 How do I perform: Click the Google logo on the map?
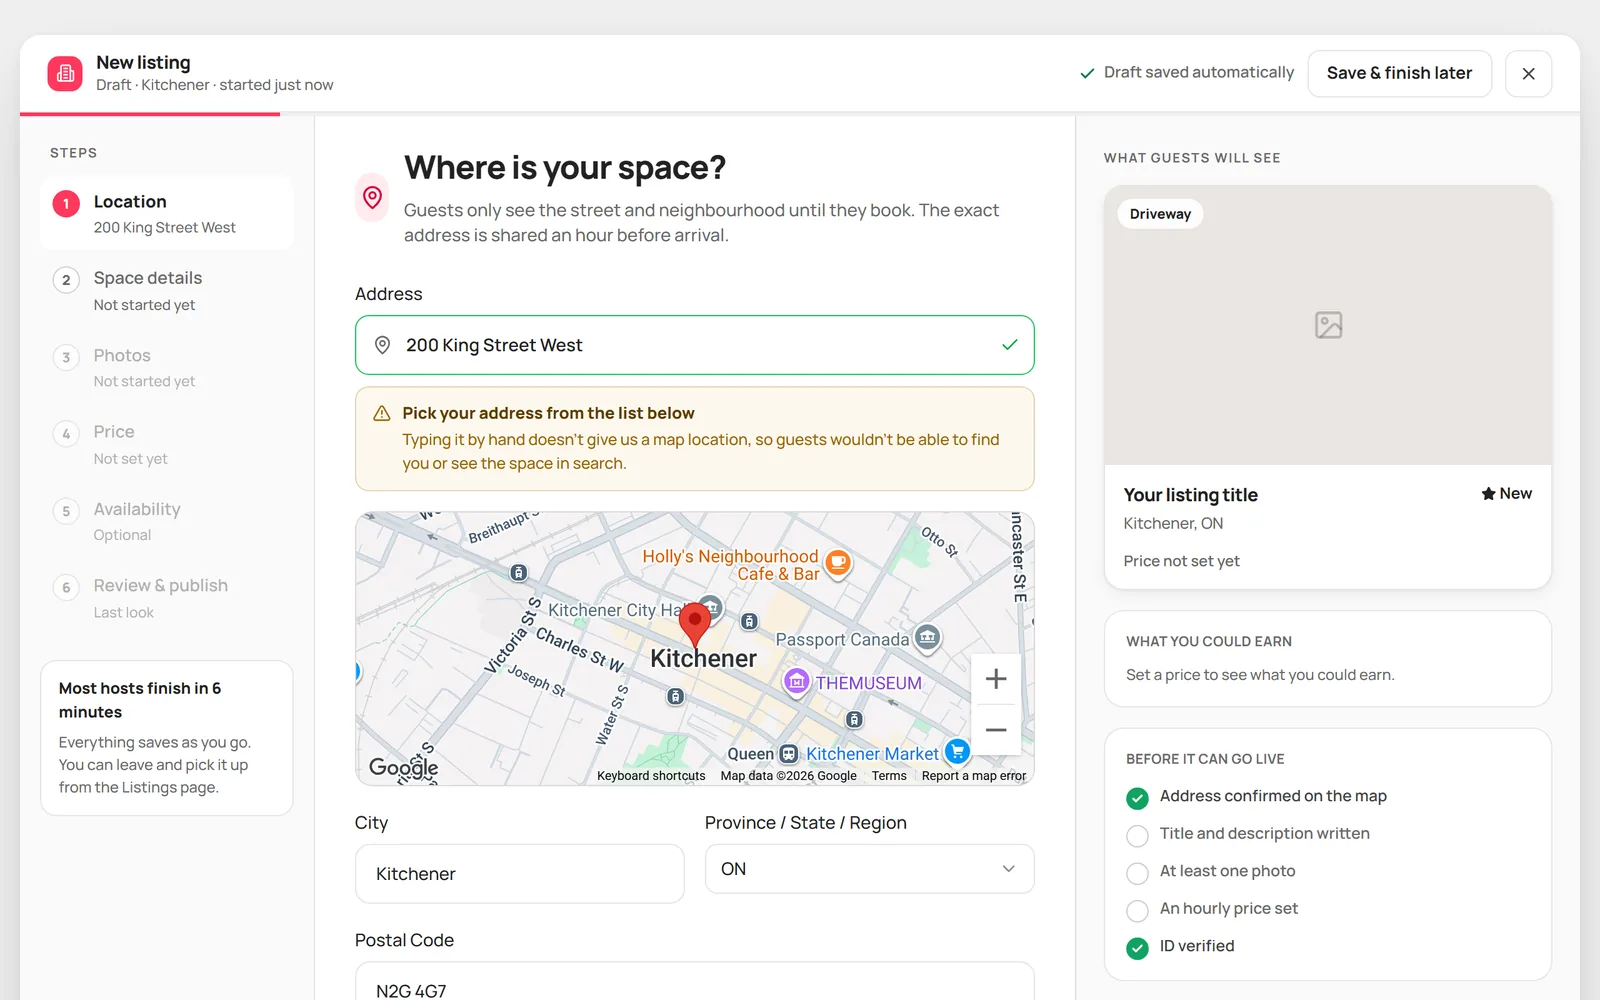403,767
